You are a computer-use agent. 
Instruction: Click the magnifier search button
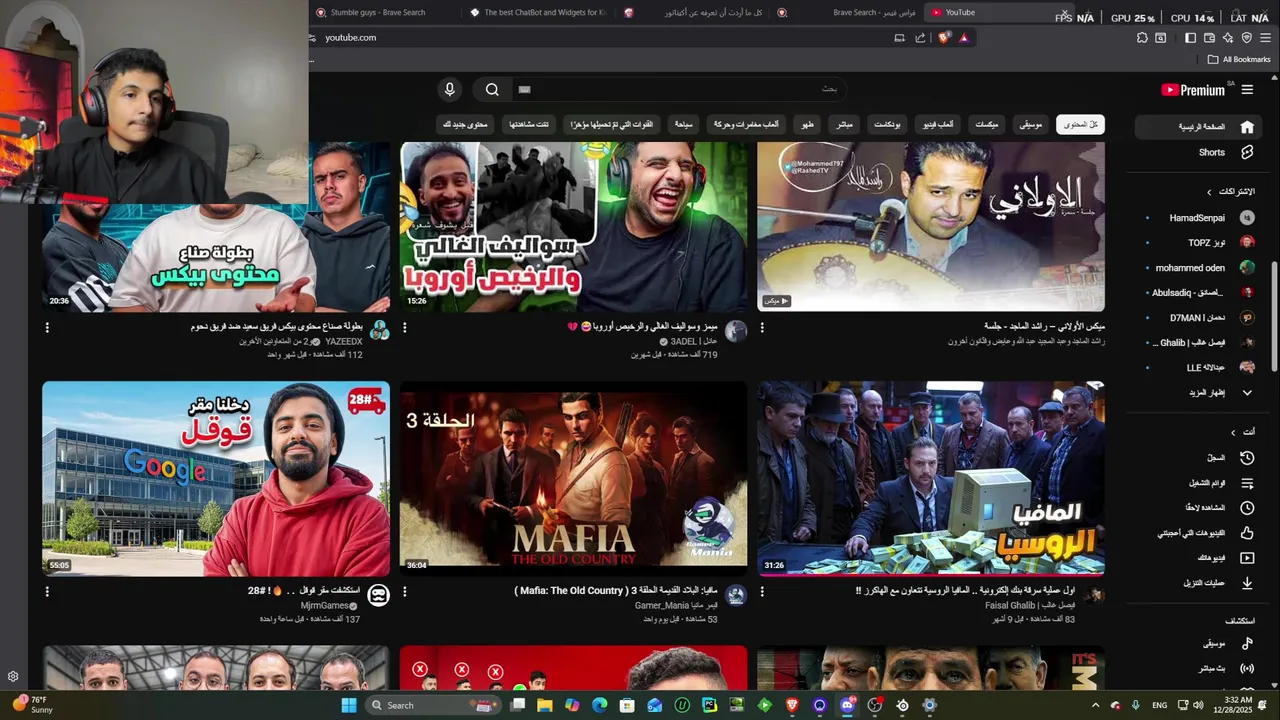[492, 90]
